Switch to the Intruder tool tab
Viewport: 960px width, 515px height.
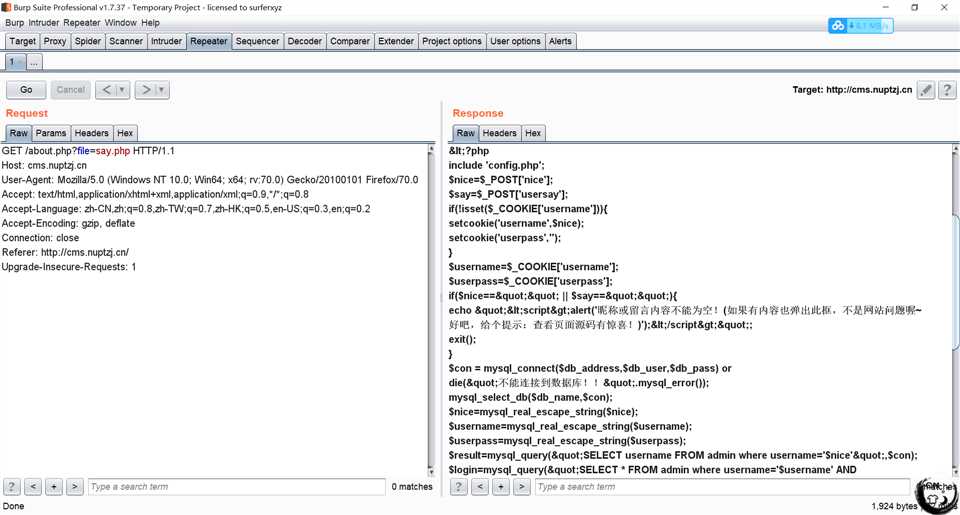point(167,41)
